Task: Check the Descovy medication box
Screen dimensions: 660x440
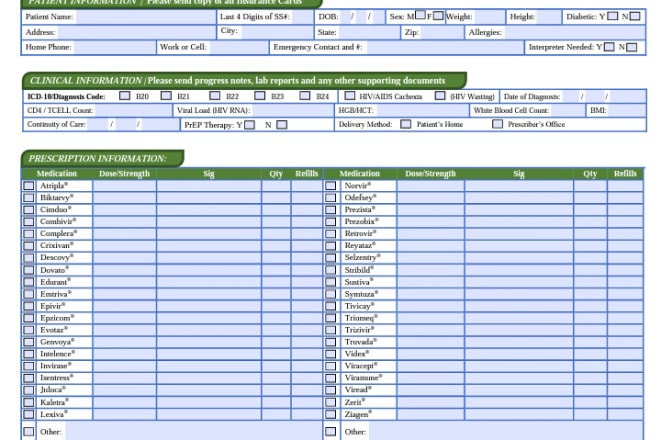Action: coord(29,258)
